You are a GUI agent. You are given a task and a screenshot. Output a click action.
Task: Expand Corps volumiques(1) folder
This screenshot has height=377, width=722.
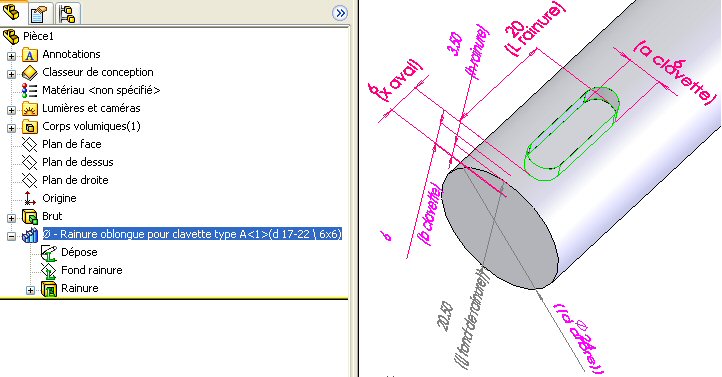coord(11,128)
